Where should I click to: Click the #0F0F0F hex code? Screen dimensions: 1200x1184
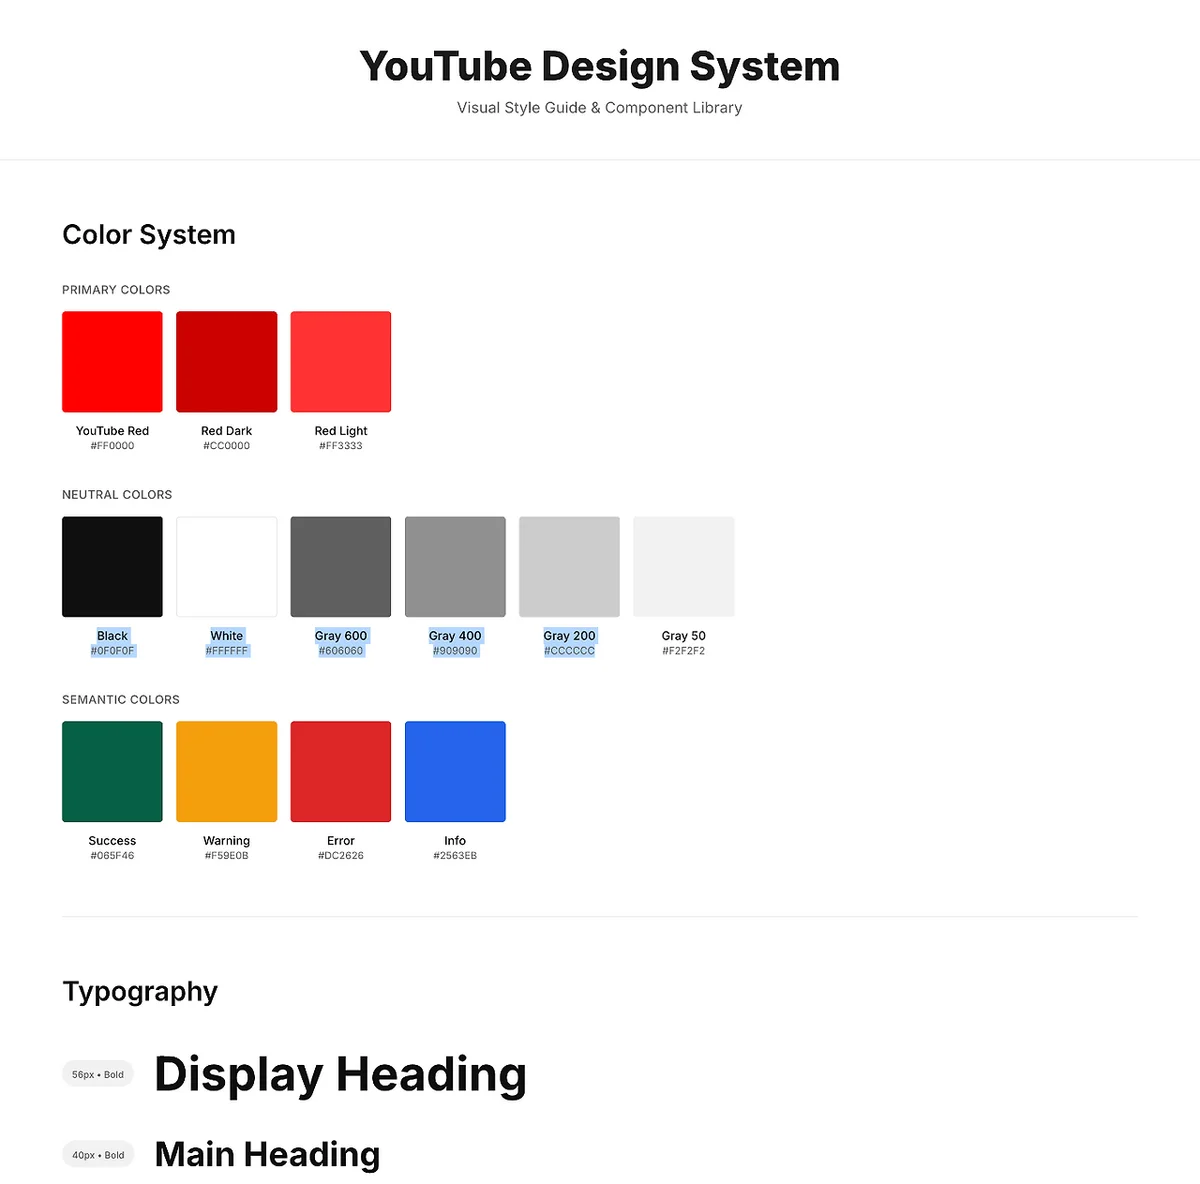click(x=112, y=651)
